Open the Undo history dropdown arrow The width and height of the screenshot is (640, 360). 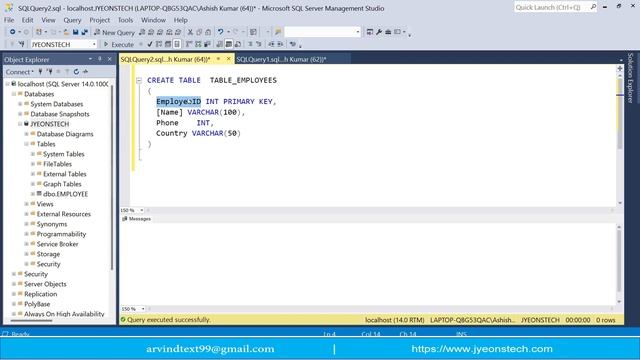228,32
